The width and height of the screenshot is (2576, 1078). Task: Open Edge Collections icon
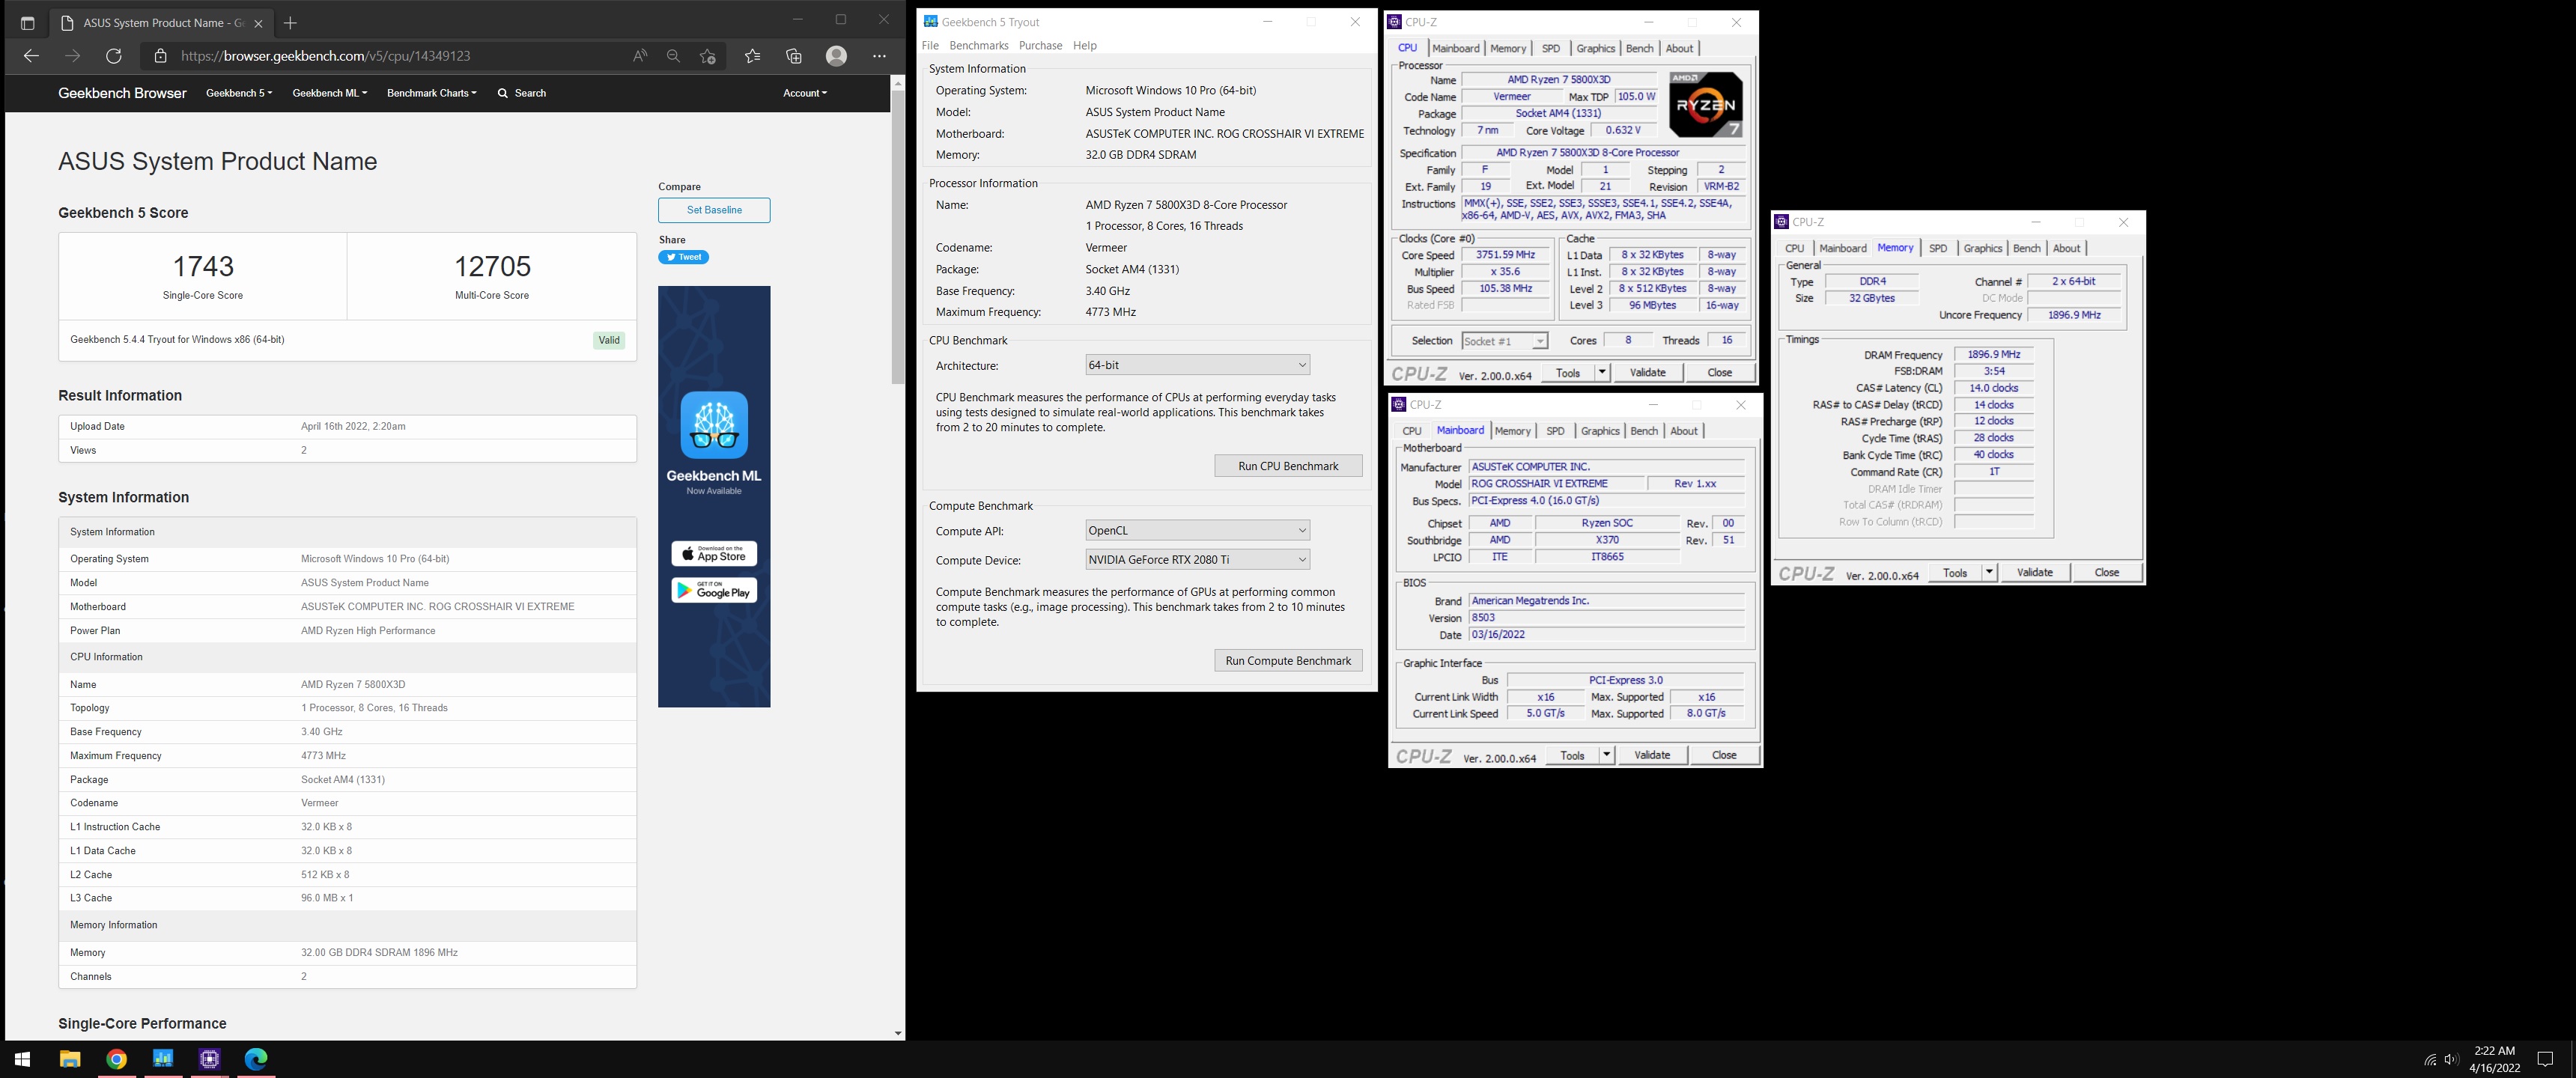click(x=794, y=56)
